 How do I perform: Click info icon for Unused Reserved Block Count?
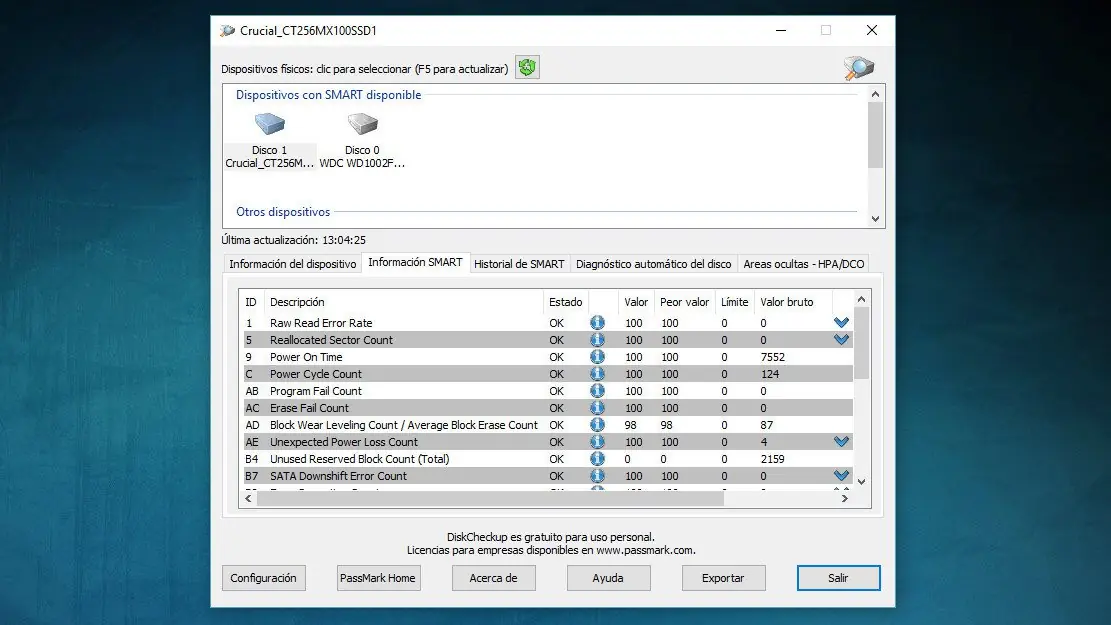(x=597, y=459)
